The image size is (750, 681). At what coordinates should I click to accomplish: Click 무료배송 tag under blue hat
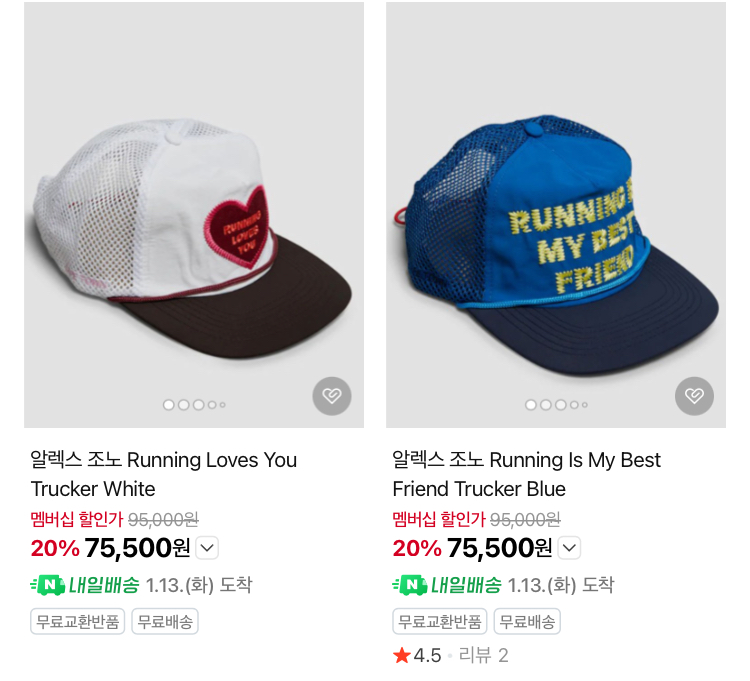[527, 621]
